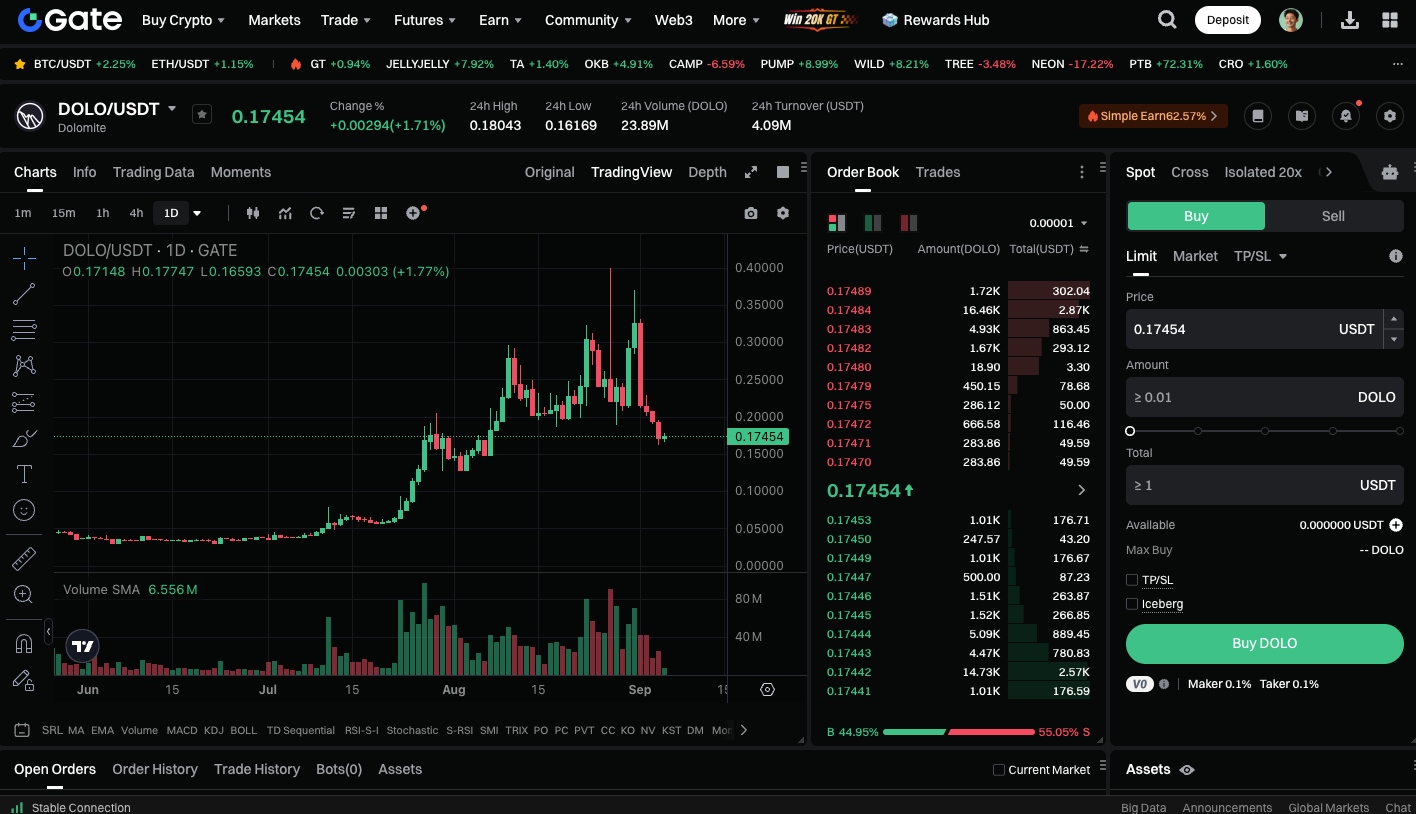1416x814 pixels.
Task: Expand the Trade dropdown menu
Action: click(346, 20)
